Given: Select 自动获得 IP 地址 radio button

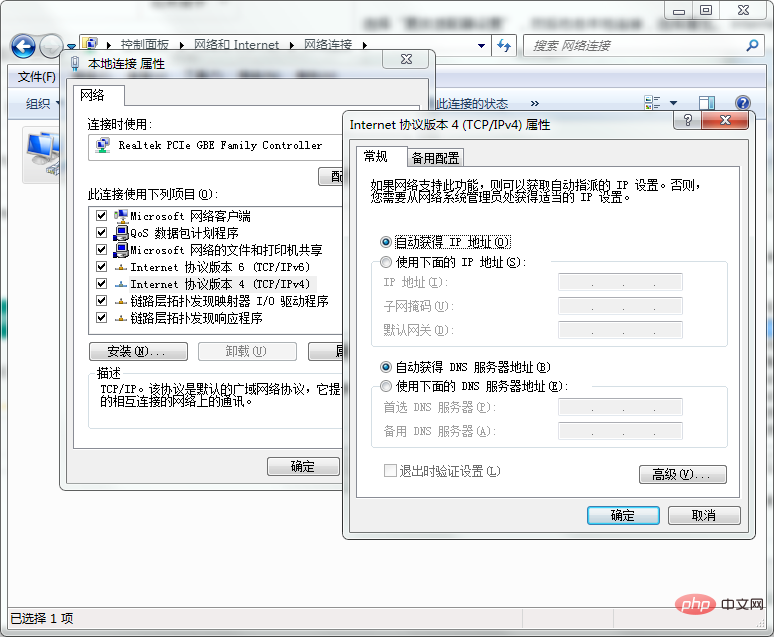Looking at the screenshot, I should point(386,242).
